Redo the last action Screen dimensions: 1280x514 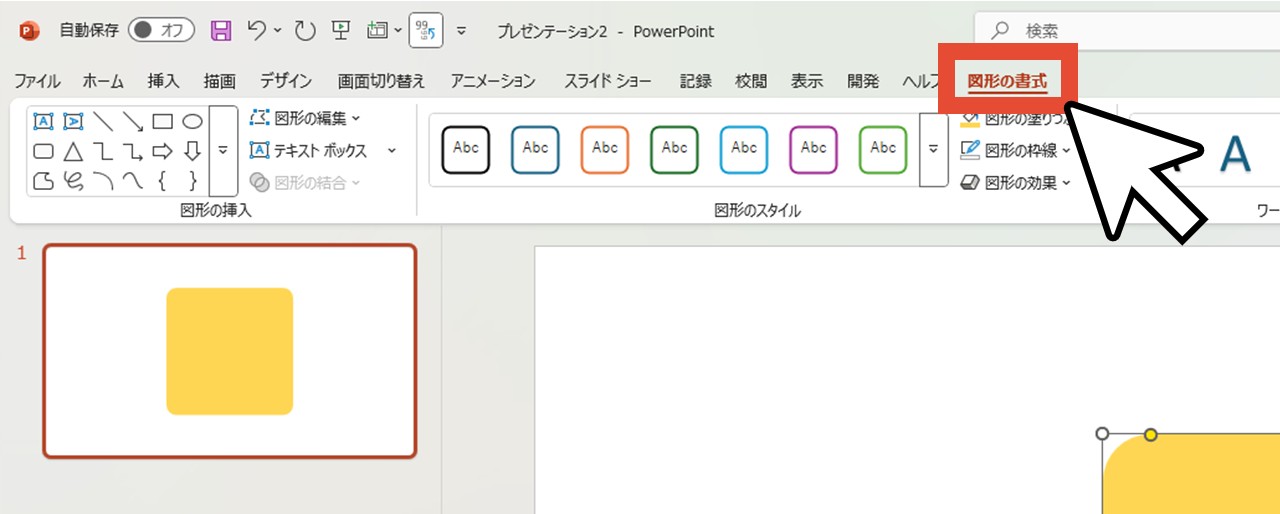click(305, 31)
